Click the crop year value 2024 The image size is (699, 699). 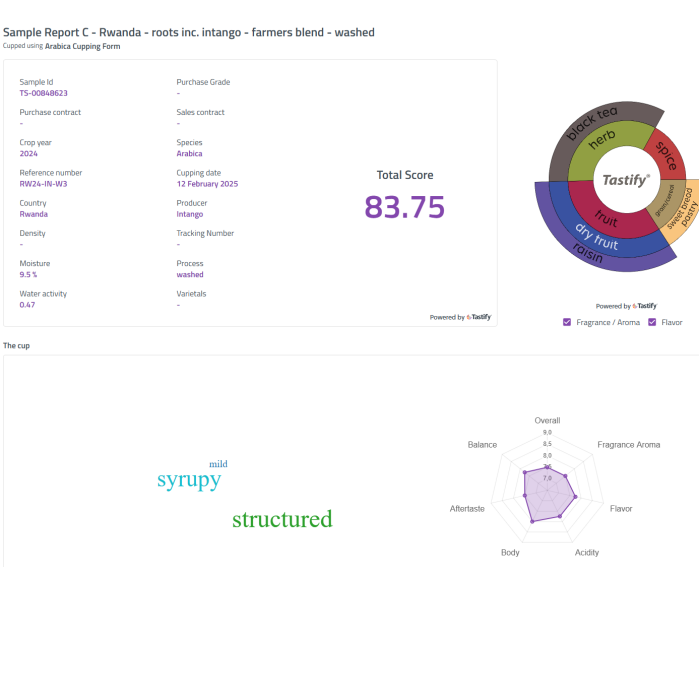[x=29, y=153]
